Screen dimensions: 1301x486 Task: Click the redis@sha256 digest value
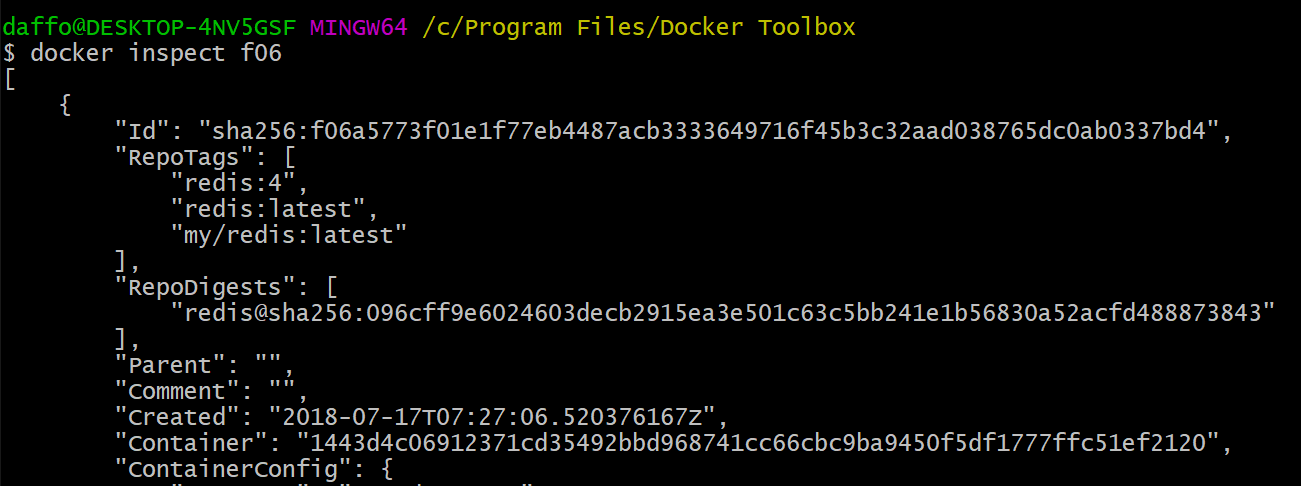724,313
